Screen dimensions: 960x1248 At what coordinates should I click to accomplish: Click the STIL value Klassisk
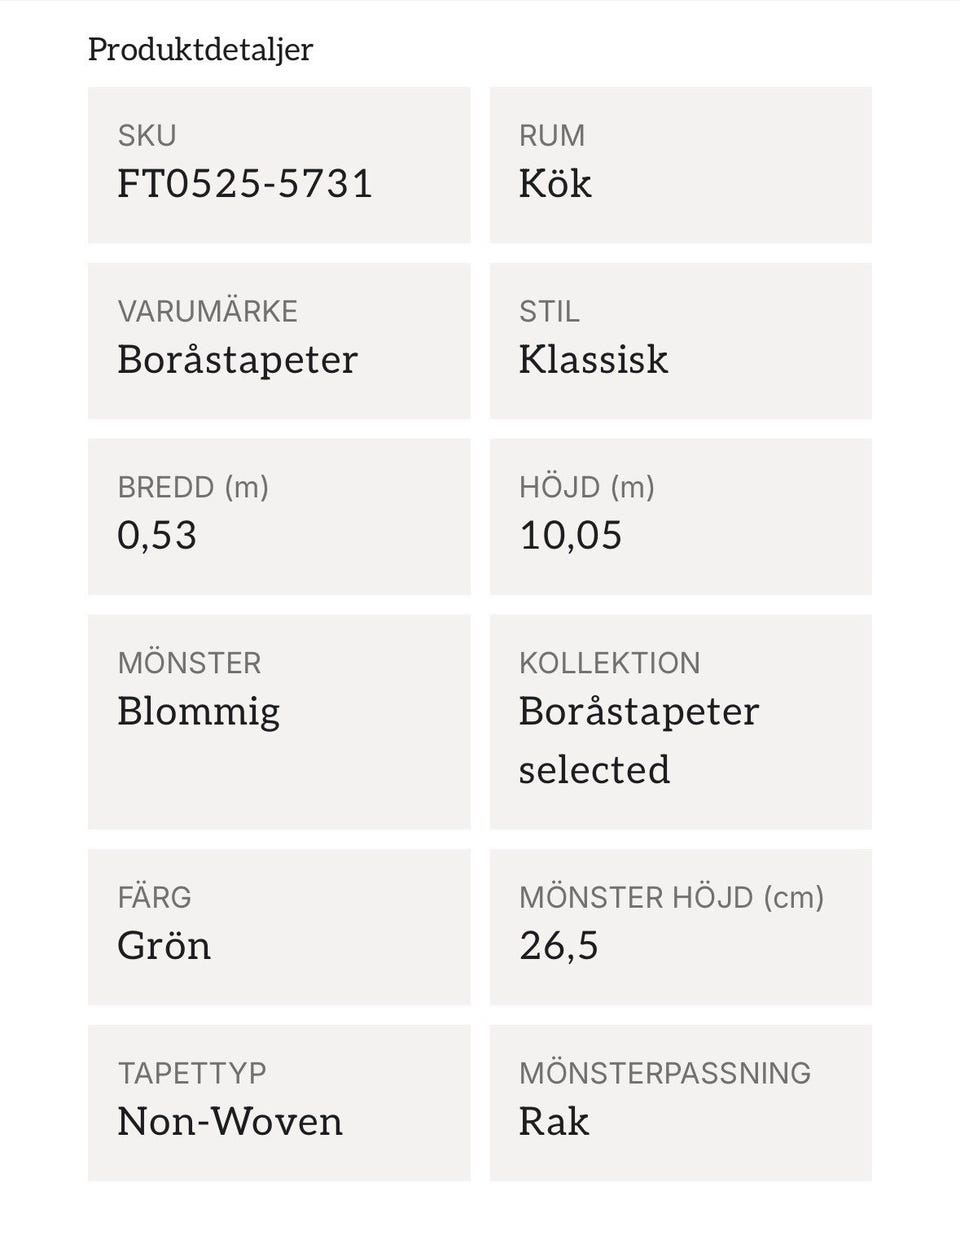click(x=593, y=360)
